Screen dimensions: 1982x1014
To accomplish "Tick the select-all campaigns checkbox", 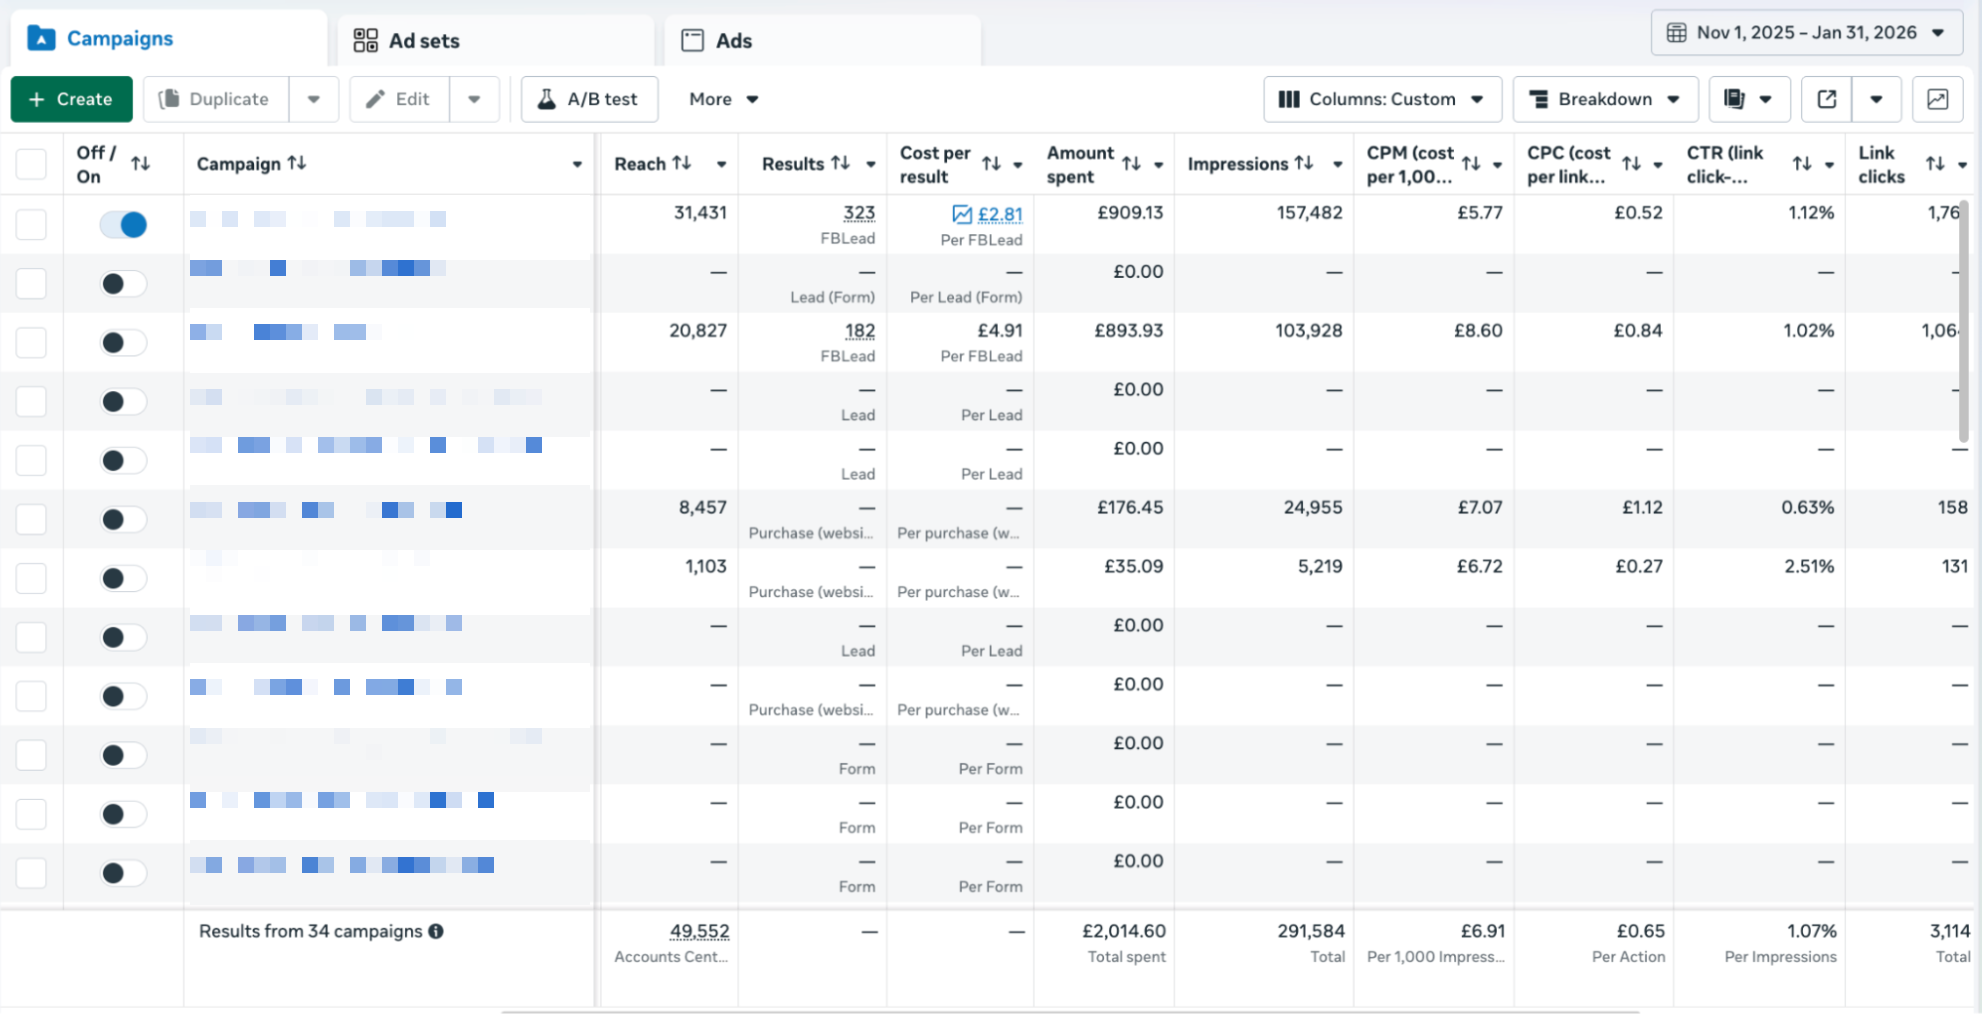I will (x=31, y=164).
